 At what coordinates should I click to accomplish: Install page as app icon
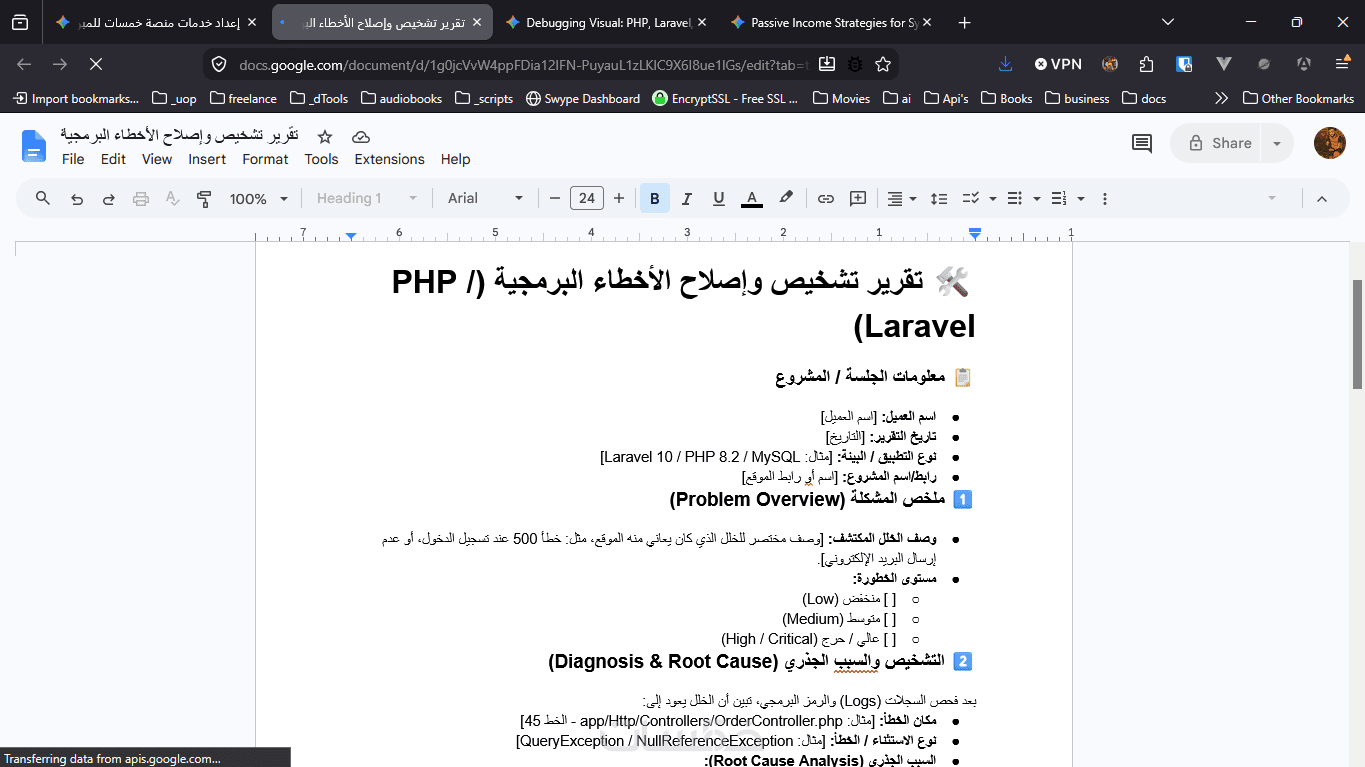(827, 64)
